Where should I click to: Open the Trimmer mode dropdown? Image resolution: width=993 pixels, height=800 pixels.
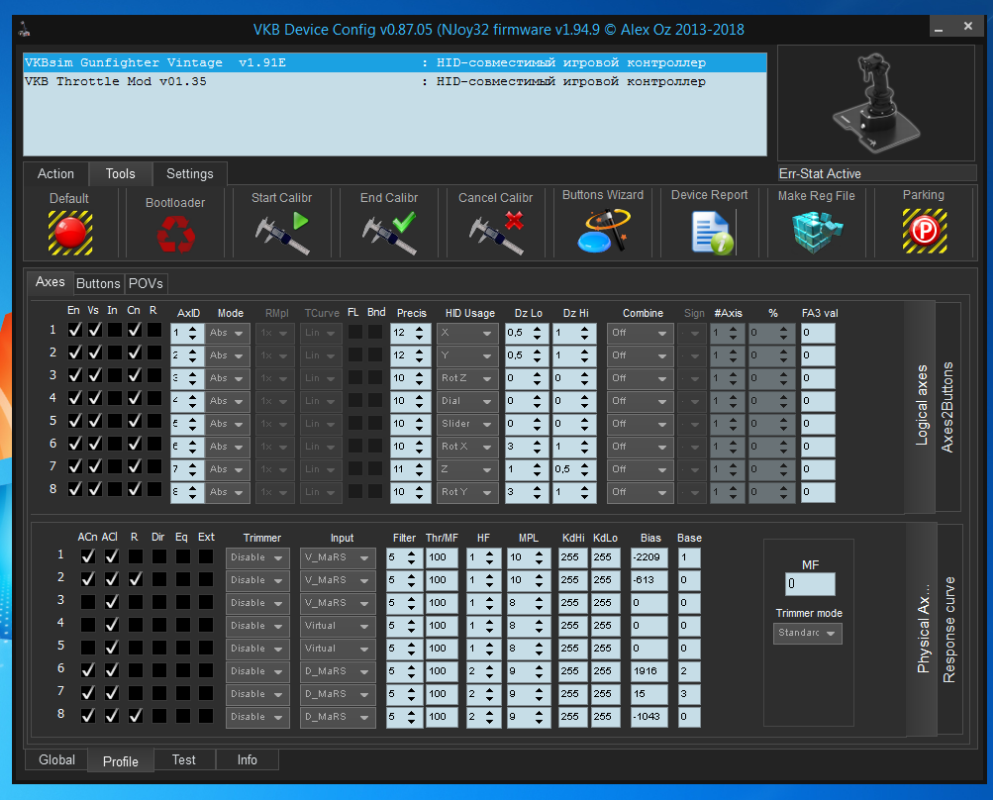tap(807, 633)
